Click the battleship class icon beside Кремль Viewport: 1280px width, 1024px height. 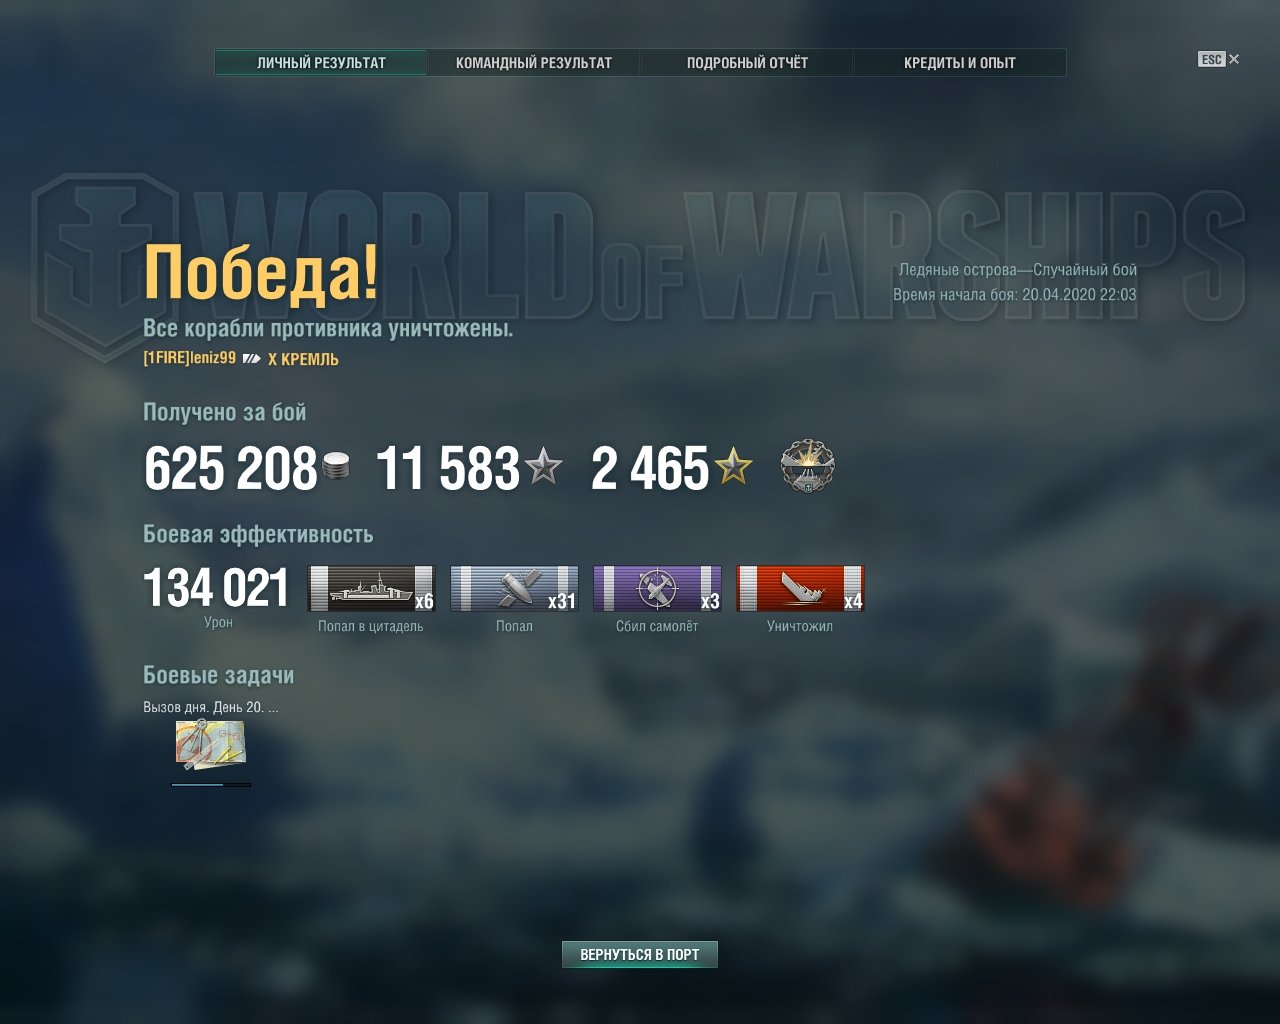point(252,359)
